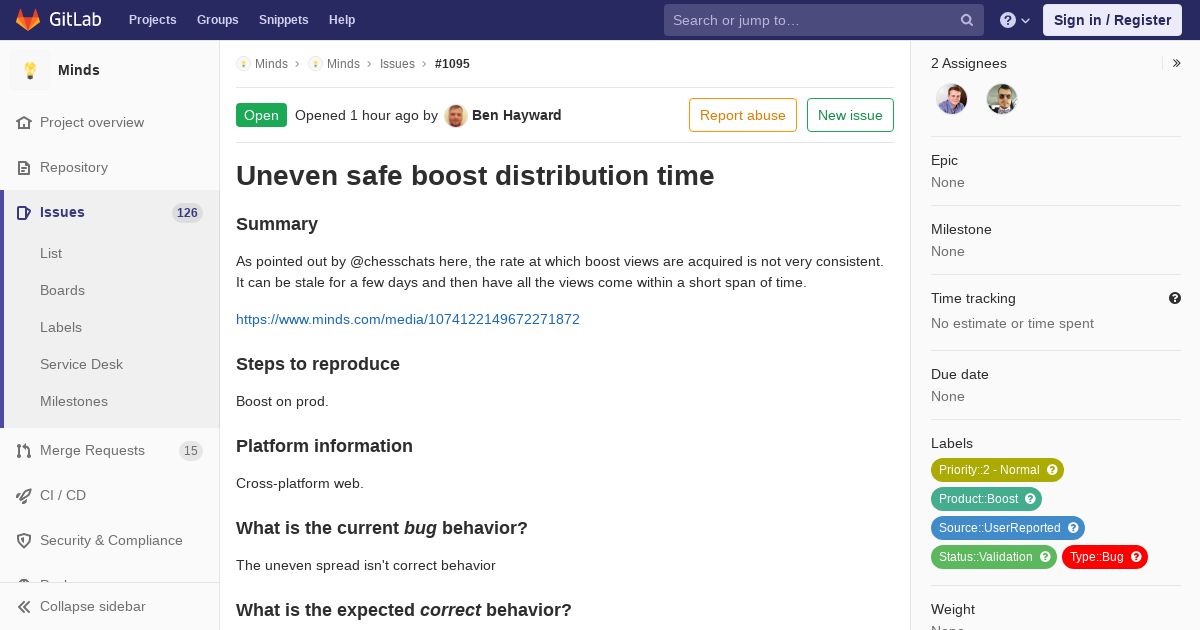Click the Time tracking help icon
This screenshot has height=630, width=1200.
tap(1175, 298)
